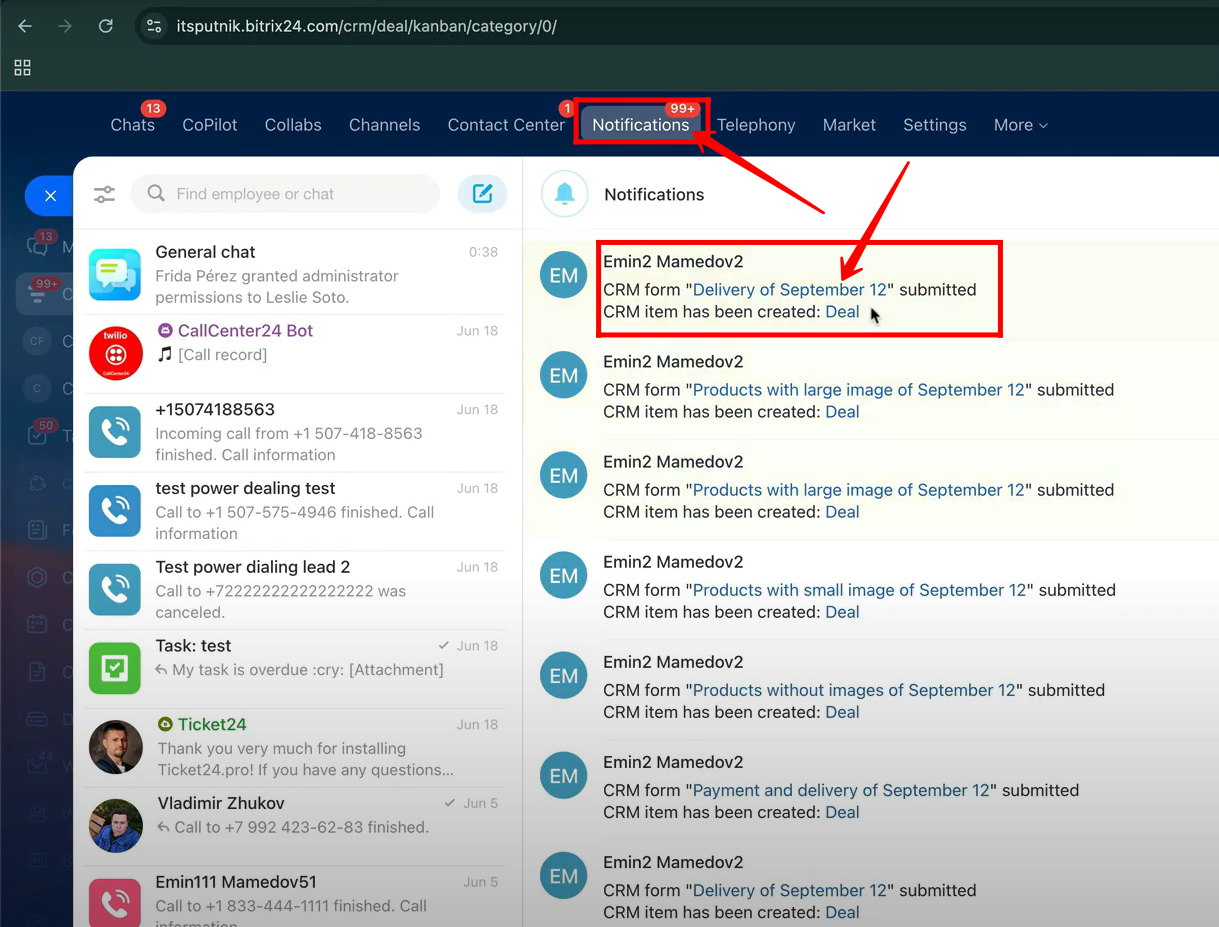Open "Products without images of September 12" link
The image size is (1219, 927).
854,690
